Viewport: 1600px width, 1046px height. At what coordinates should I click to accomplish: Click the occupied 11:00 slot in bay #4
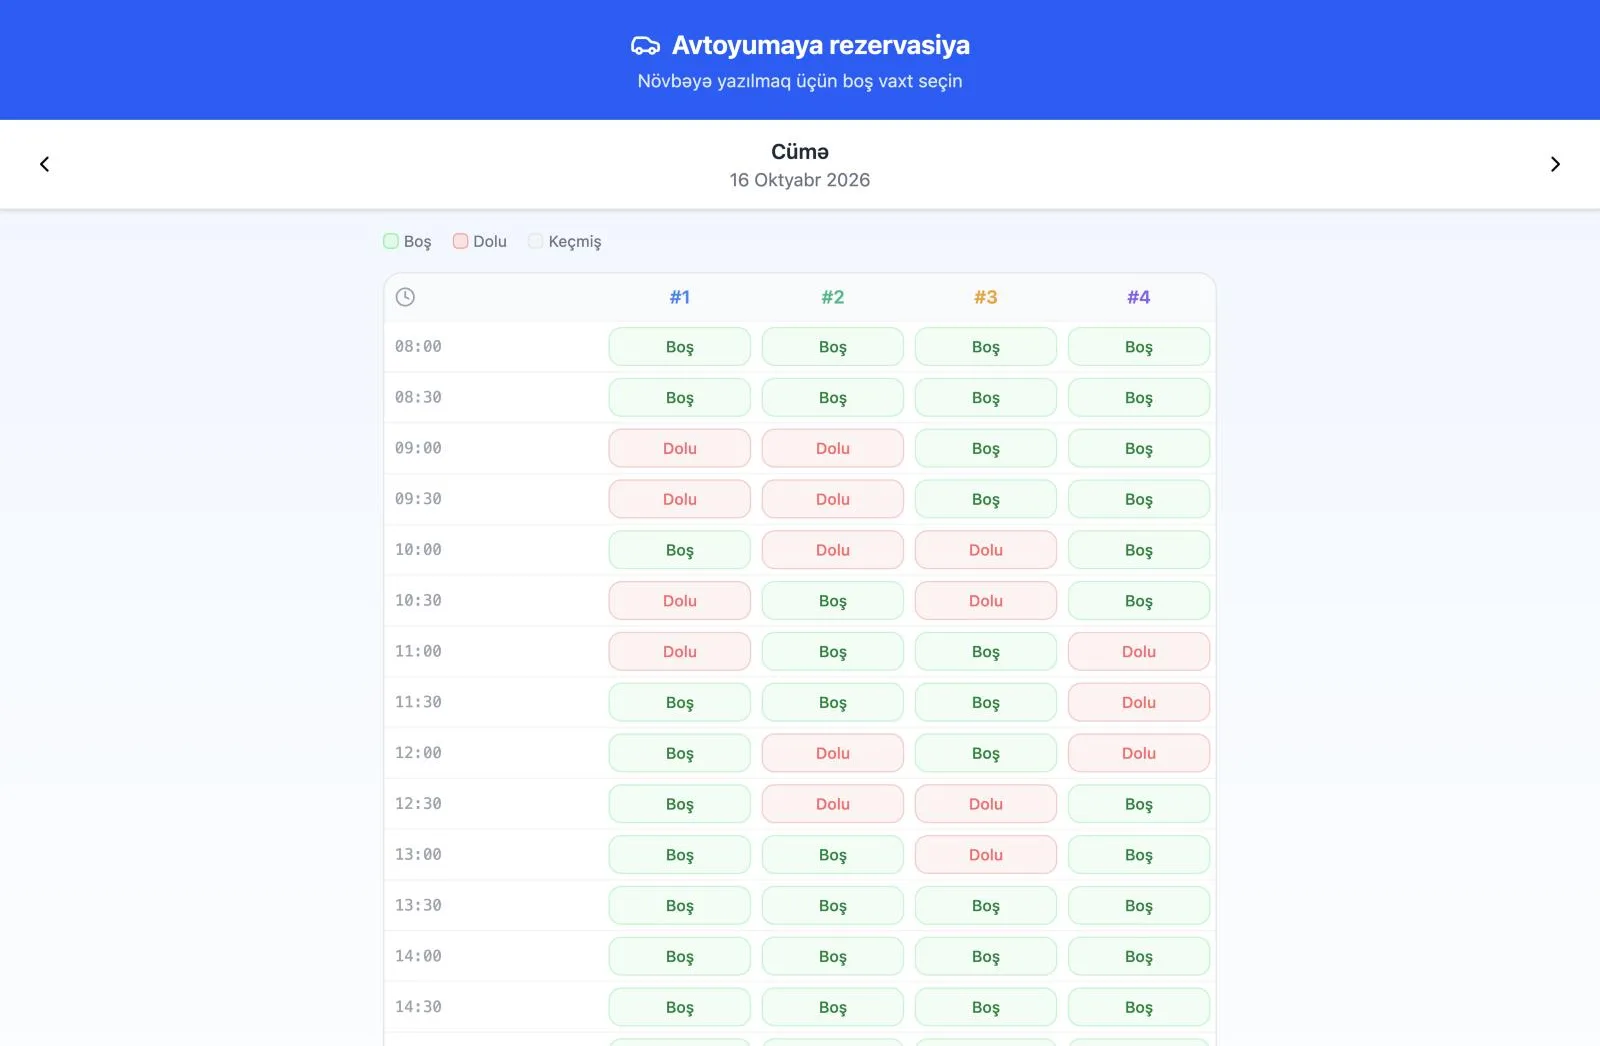(1139, 652)
